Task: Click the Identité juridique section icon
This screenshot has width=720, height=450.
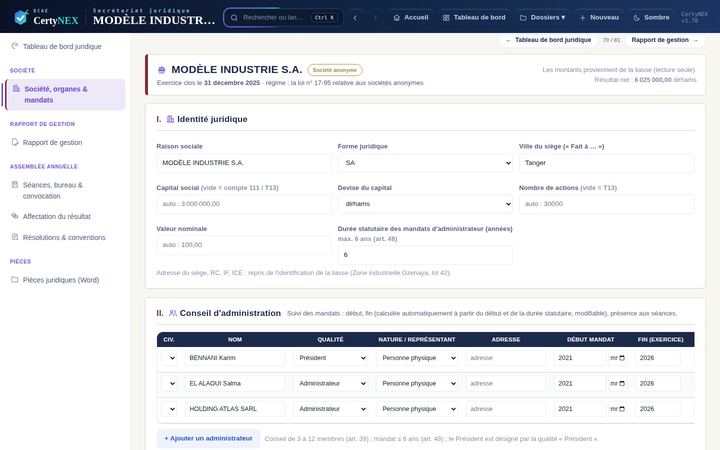Action: pyautogui.click(x=170, y=119)
